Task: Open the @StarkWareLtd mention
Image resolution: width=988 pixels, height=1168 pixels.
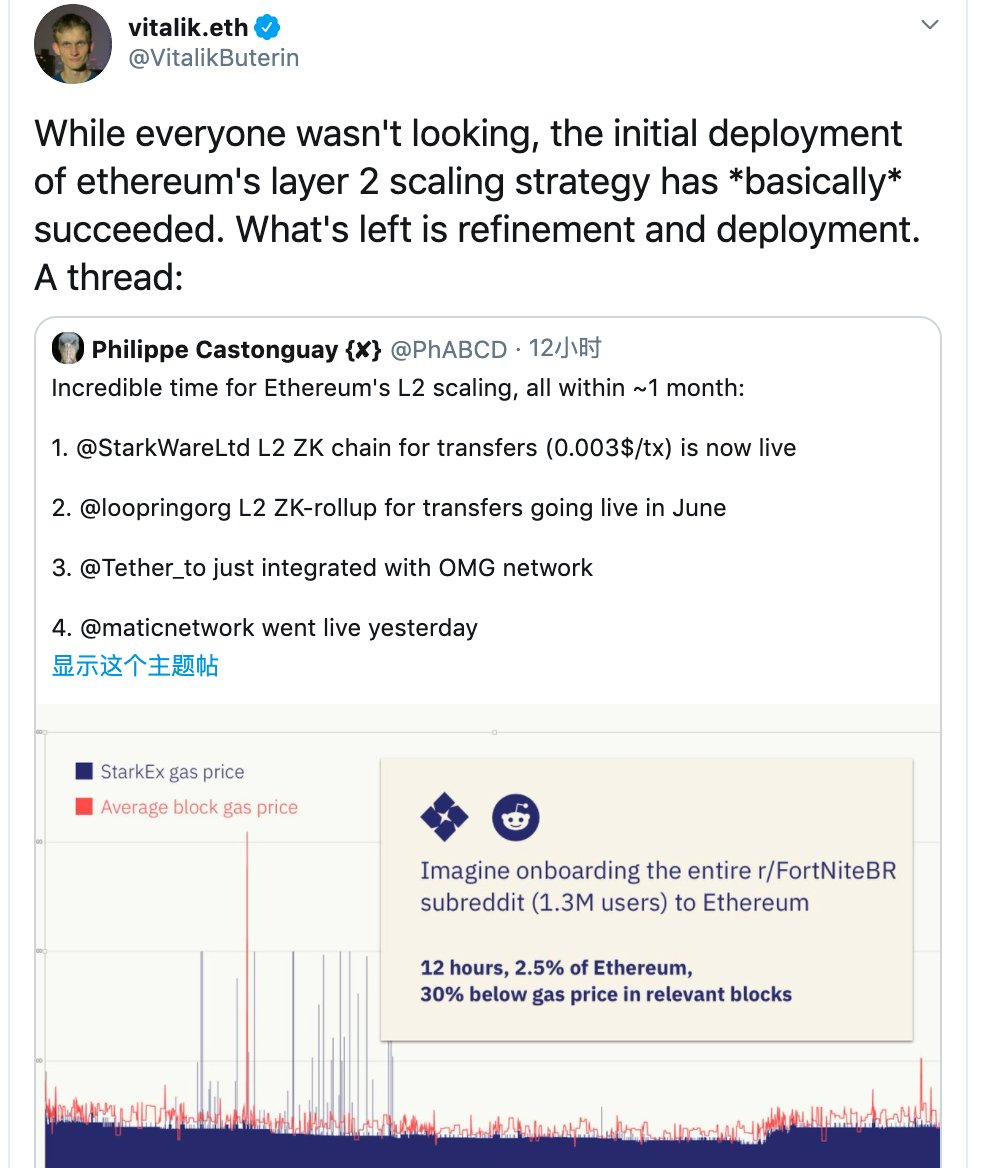Action: click(x=163, y=448)
